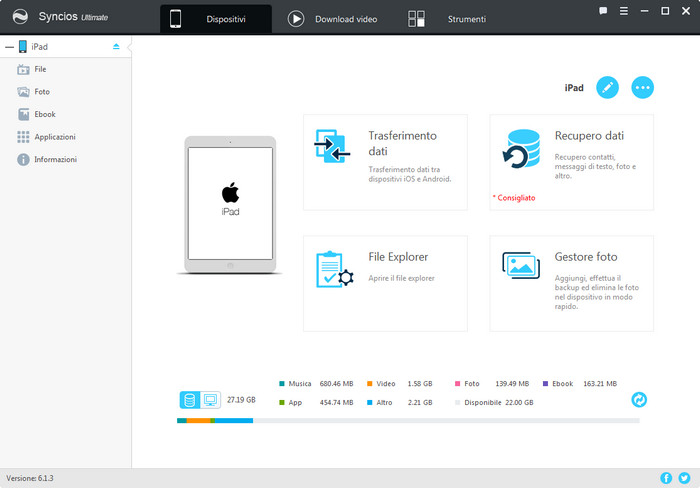Image resolution: width=700 pixels, height=488 pixels.
Task: Click the database recovery icon
Action: coord(521,149)
